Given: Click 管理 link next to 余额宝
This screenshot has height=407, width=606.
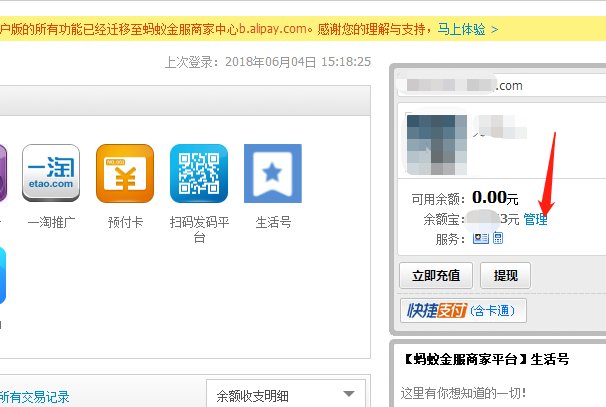Looking at the screenshot, I should (x=535, y=220).
